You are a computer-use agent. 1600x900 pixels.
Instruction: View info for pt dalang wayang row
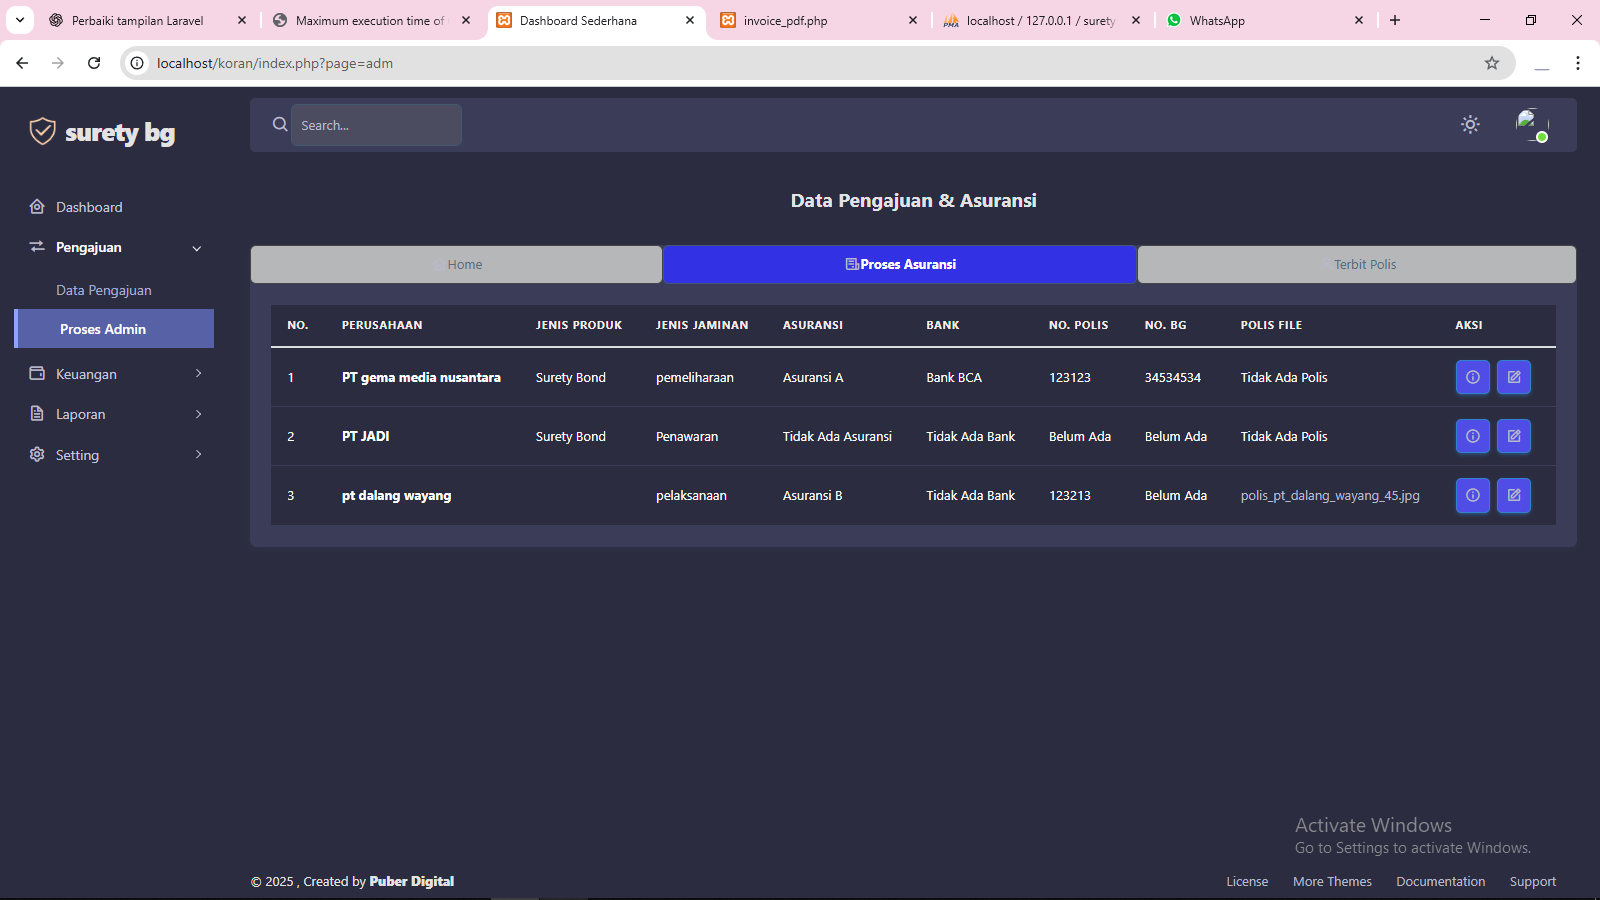click(1472, 495)
